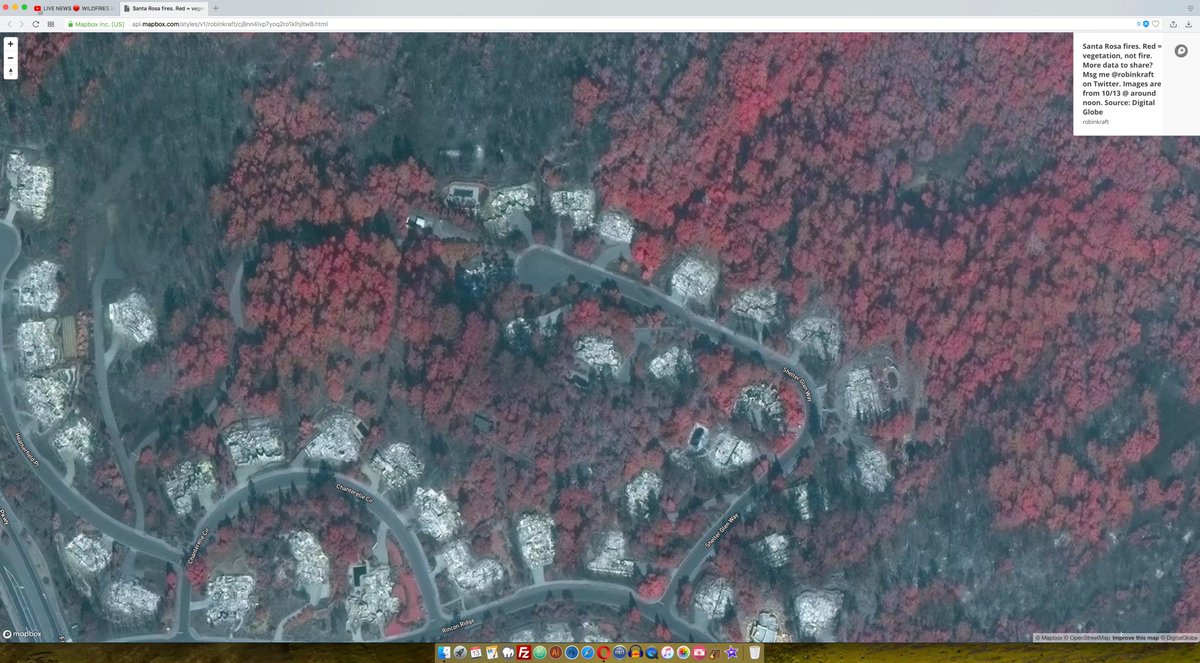Reload the Mapbox page
The width and height of the screenshot is (1200, 663).
[36, 23]
